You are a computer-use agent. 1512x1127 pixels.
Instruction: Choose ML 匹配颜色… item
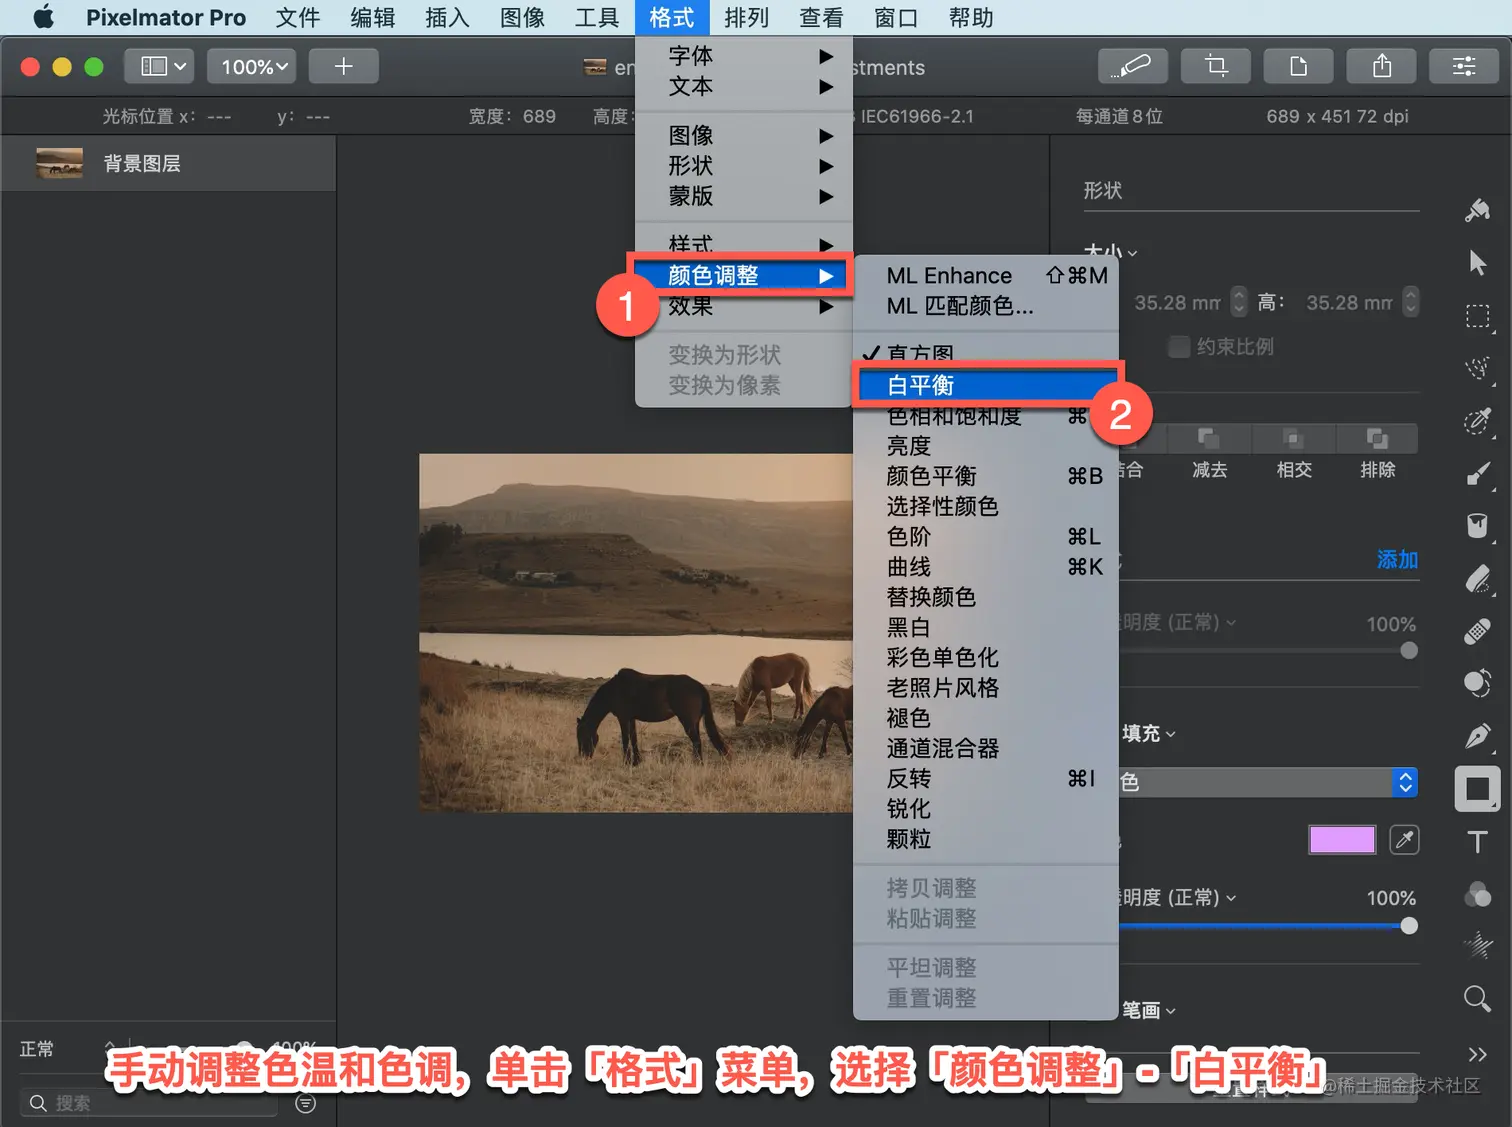[x=986, y=306]
